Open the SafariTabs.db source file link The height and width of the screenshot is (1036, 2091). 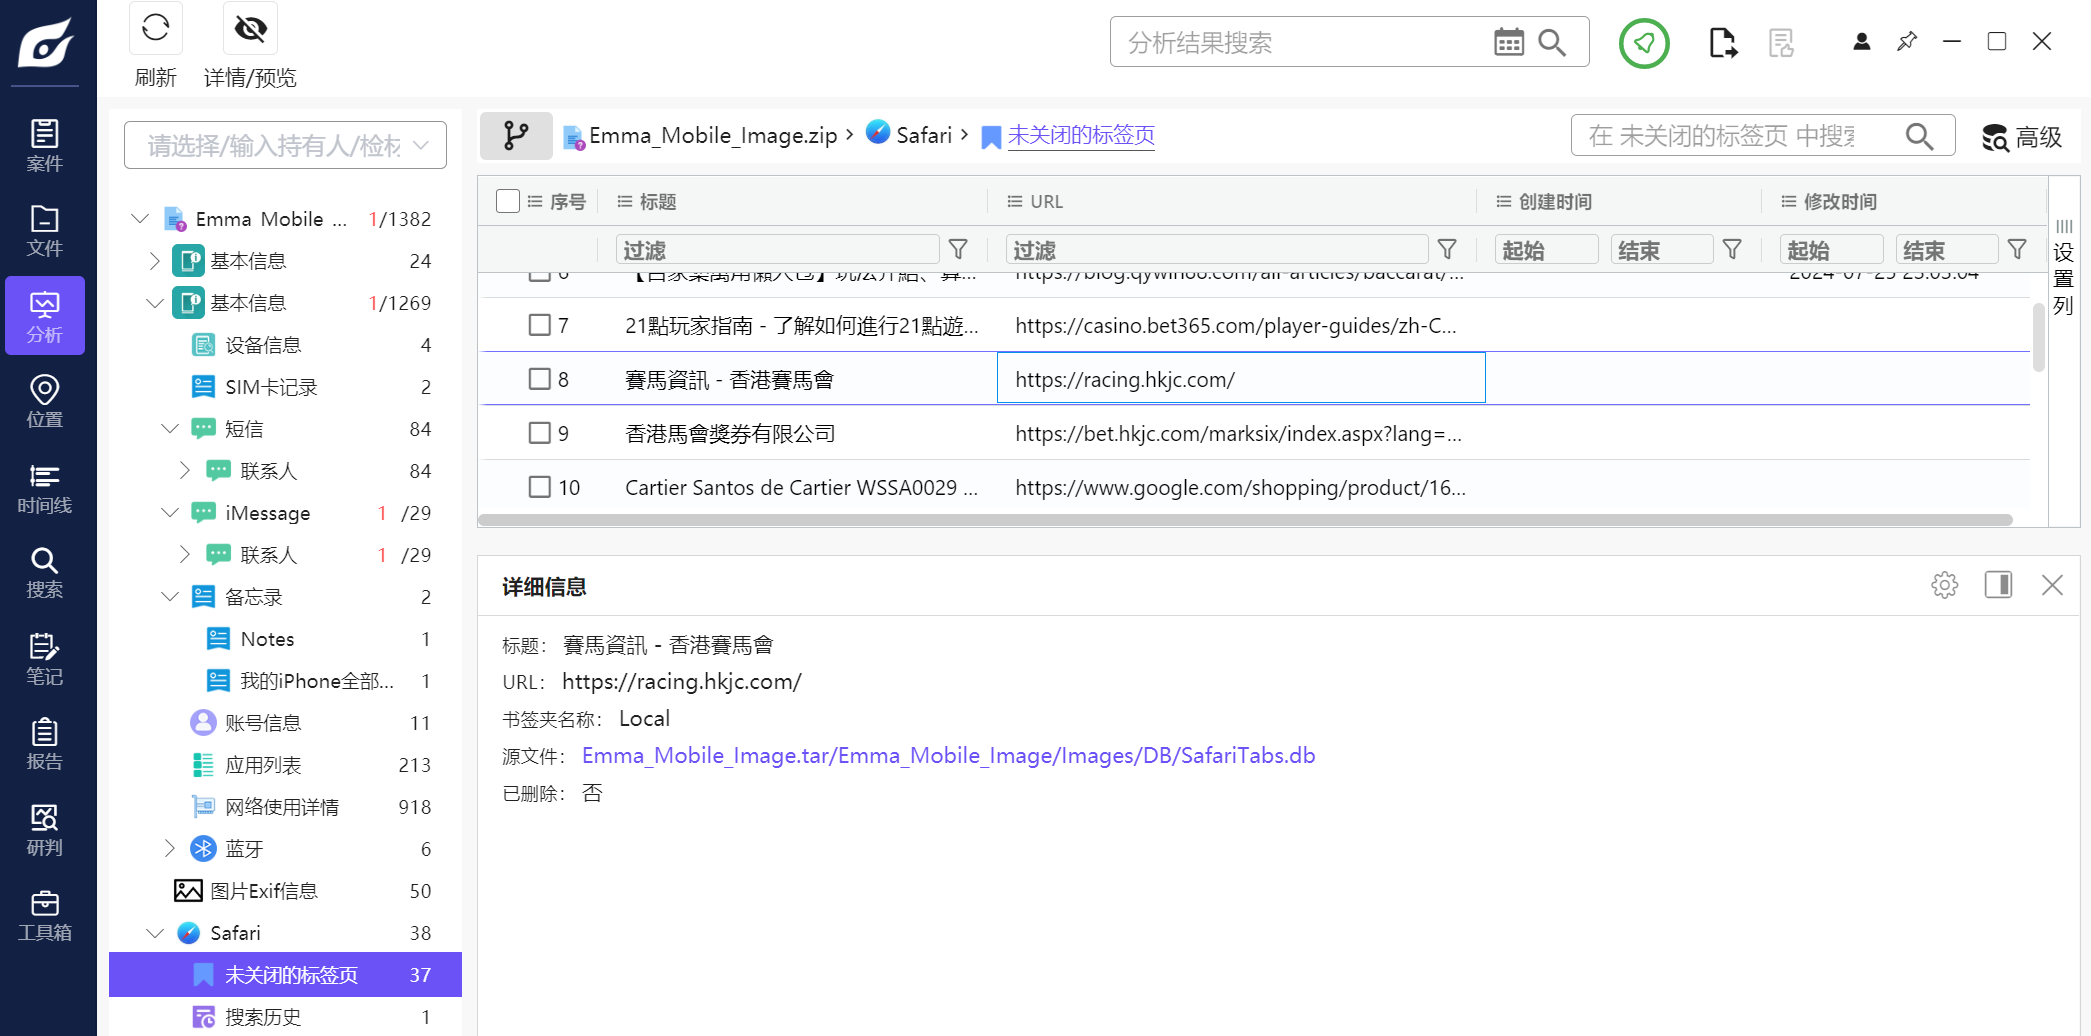pyautogui.click(x=948, y=756)
